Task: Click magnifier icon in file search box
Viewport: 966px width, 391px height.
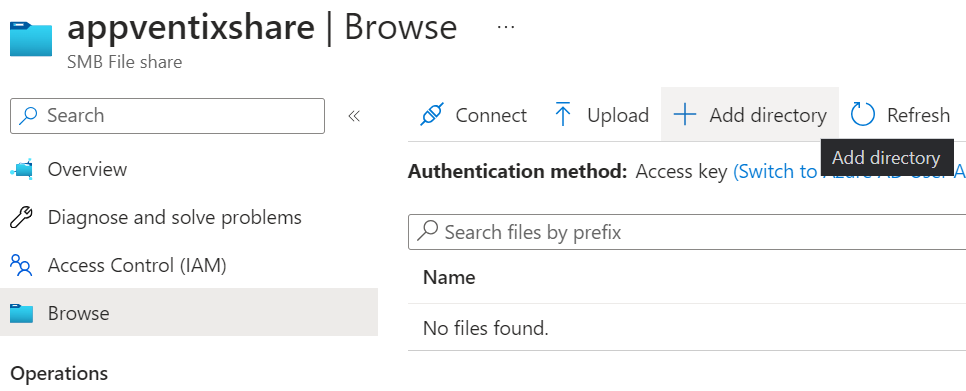Action: (428, 232)
